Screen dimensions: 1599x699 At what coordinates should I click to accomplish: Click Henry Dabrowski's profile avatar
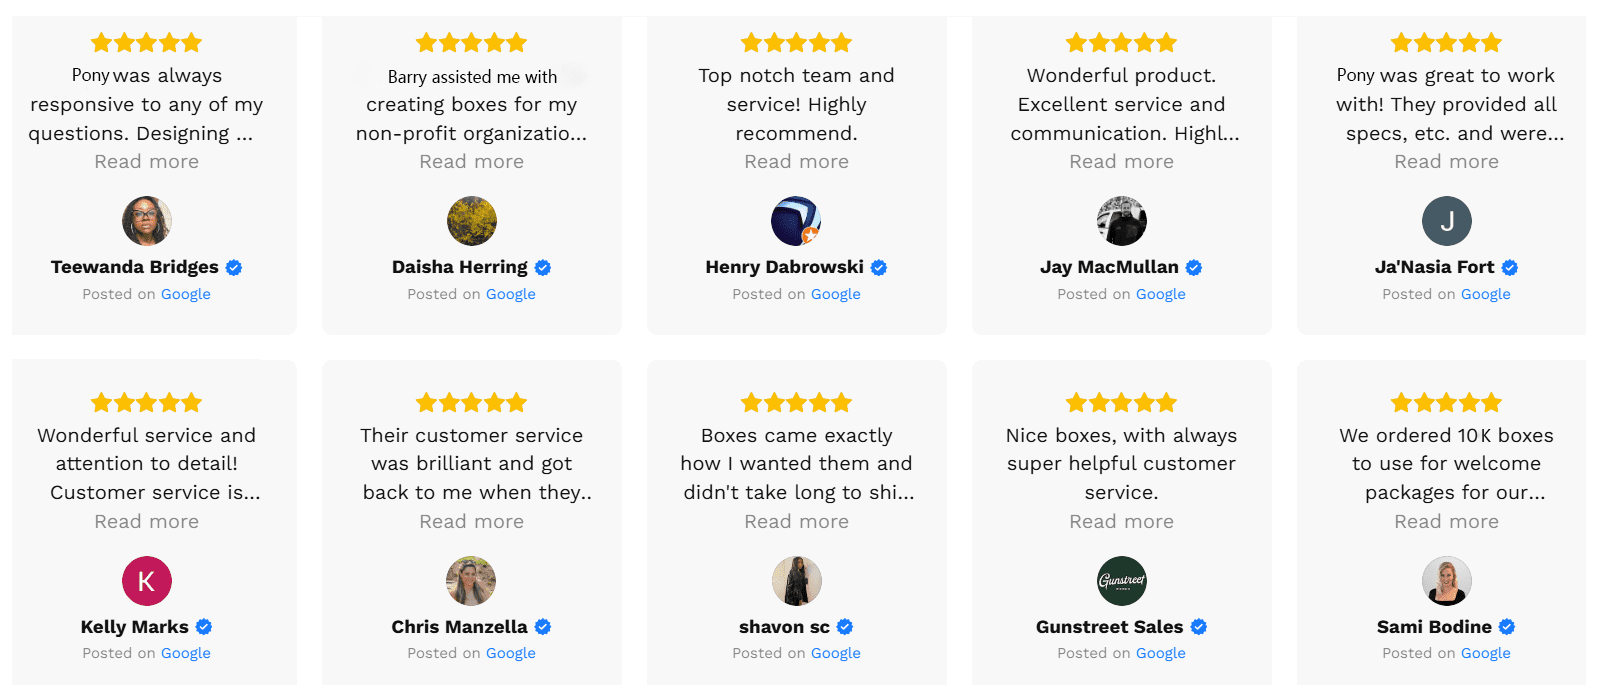click(796, 221)
